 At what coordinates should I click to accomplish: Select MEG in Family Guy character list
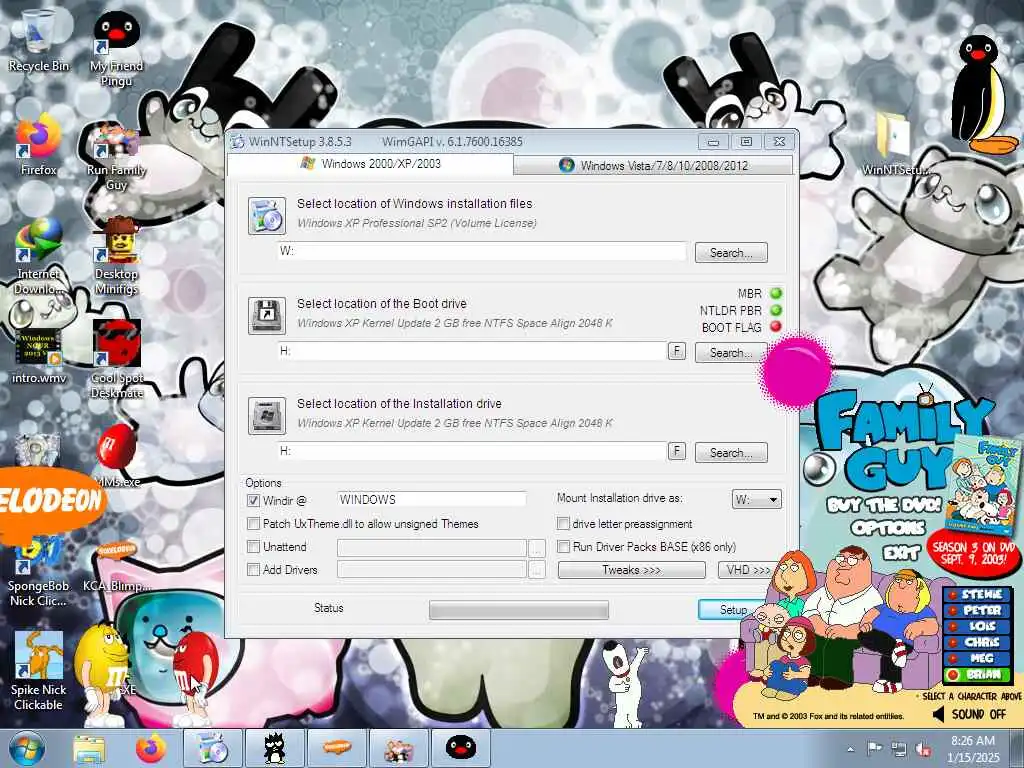coord(977,658)
